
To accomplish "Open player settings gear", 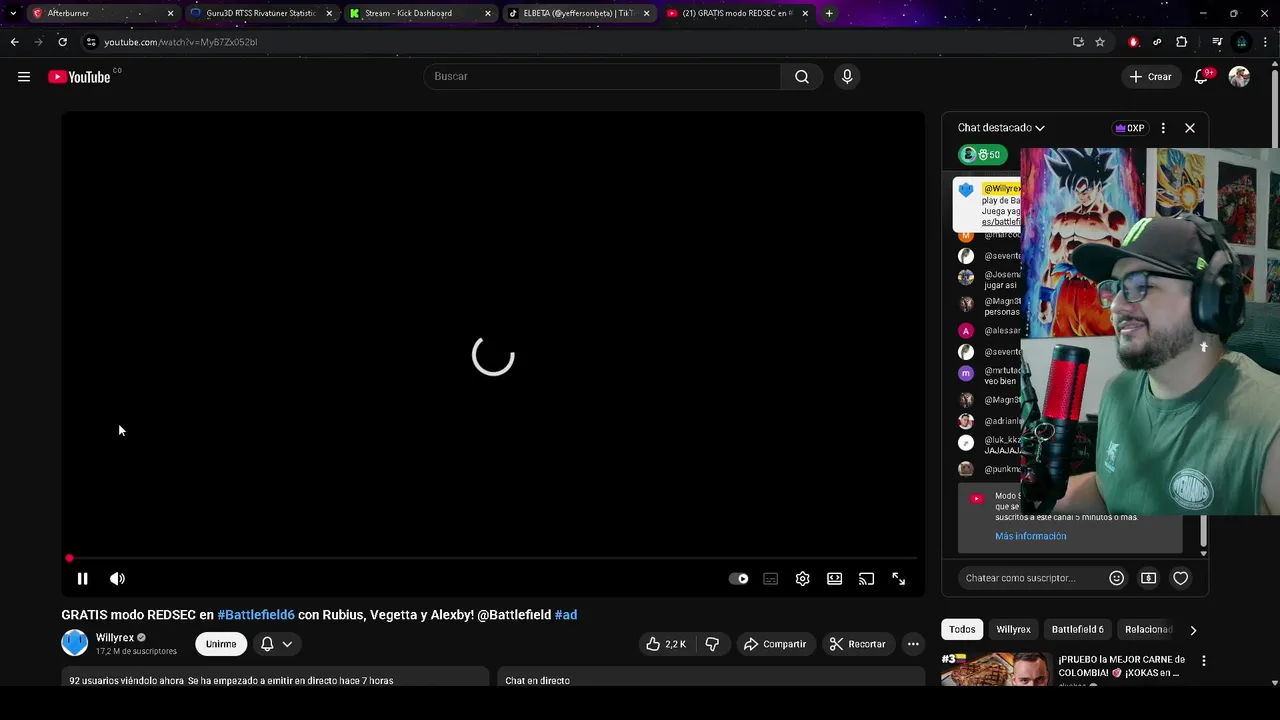I will coord(803,579).
